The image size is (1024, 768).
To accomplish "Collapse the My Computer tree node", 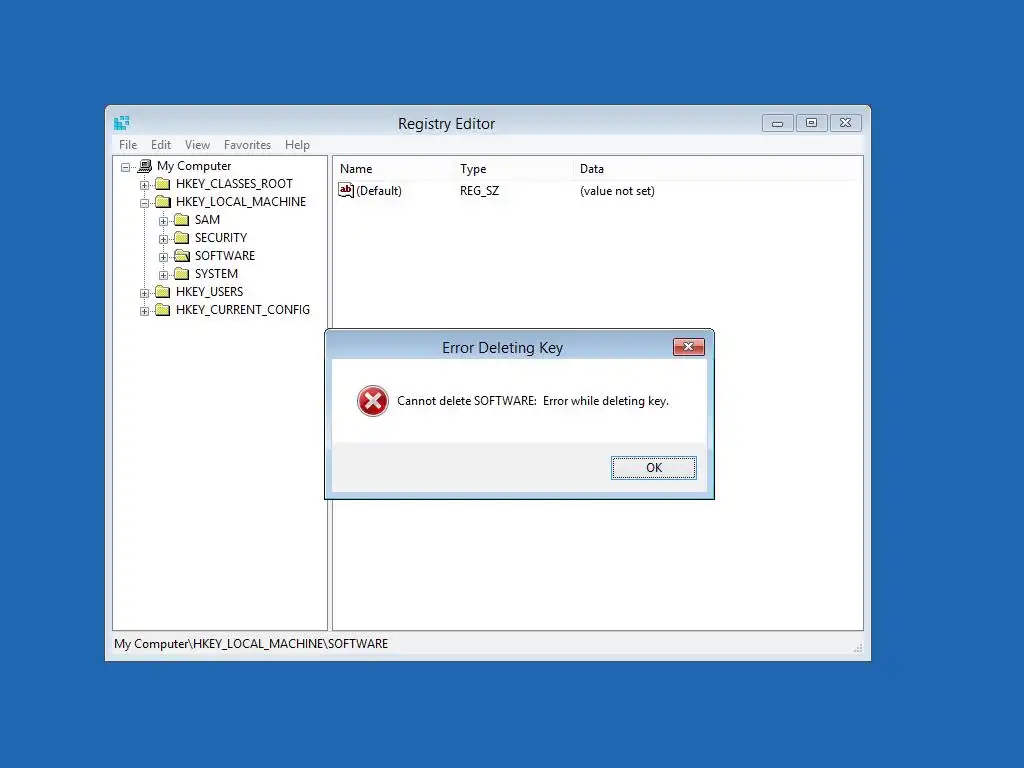I will pyautogui.click(x=125, y=167).
